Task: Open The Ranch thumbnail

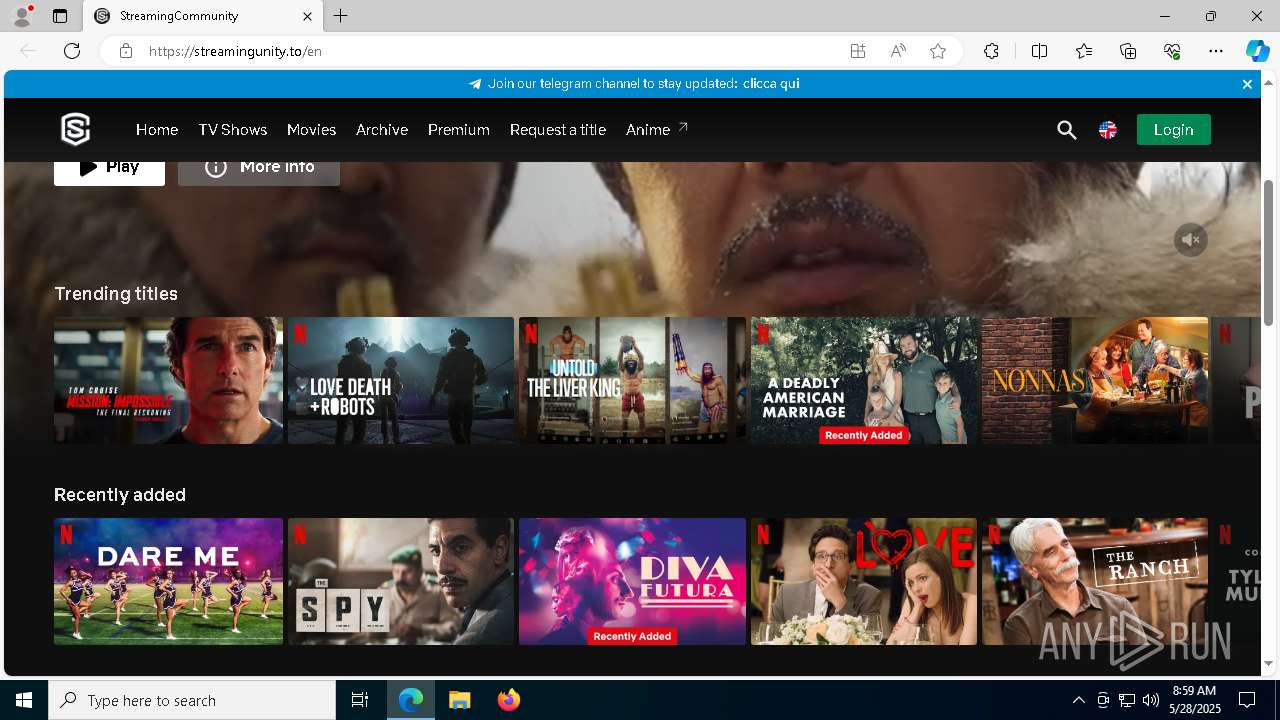Action: [1095, 581]
